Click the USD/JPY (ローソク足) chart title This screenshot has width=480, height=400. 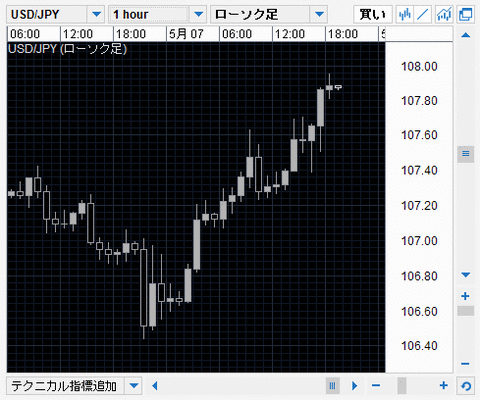(x=68, y=49)
